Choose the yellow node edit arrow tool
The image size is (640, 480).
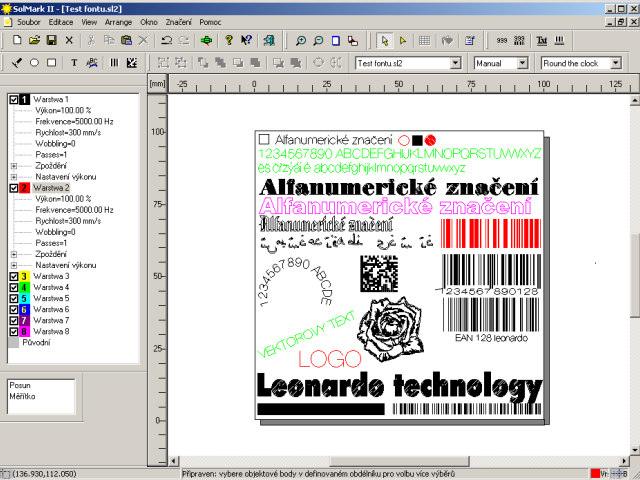(403, 40)
